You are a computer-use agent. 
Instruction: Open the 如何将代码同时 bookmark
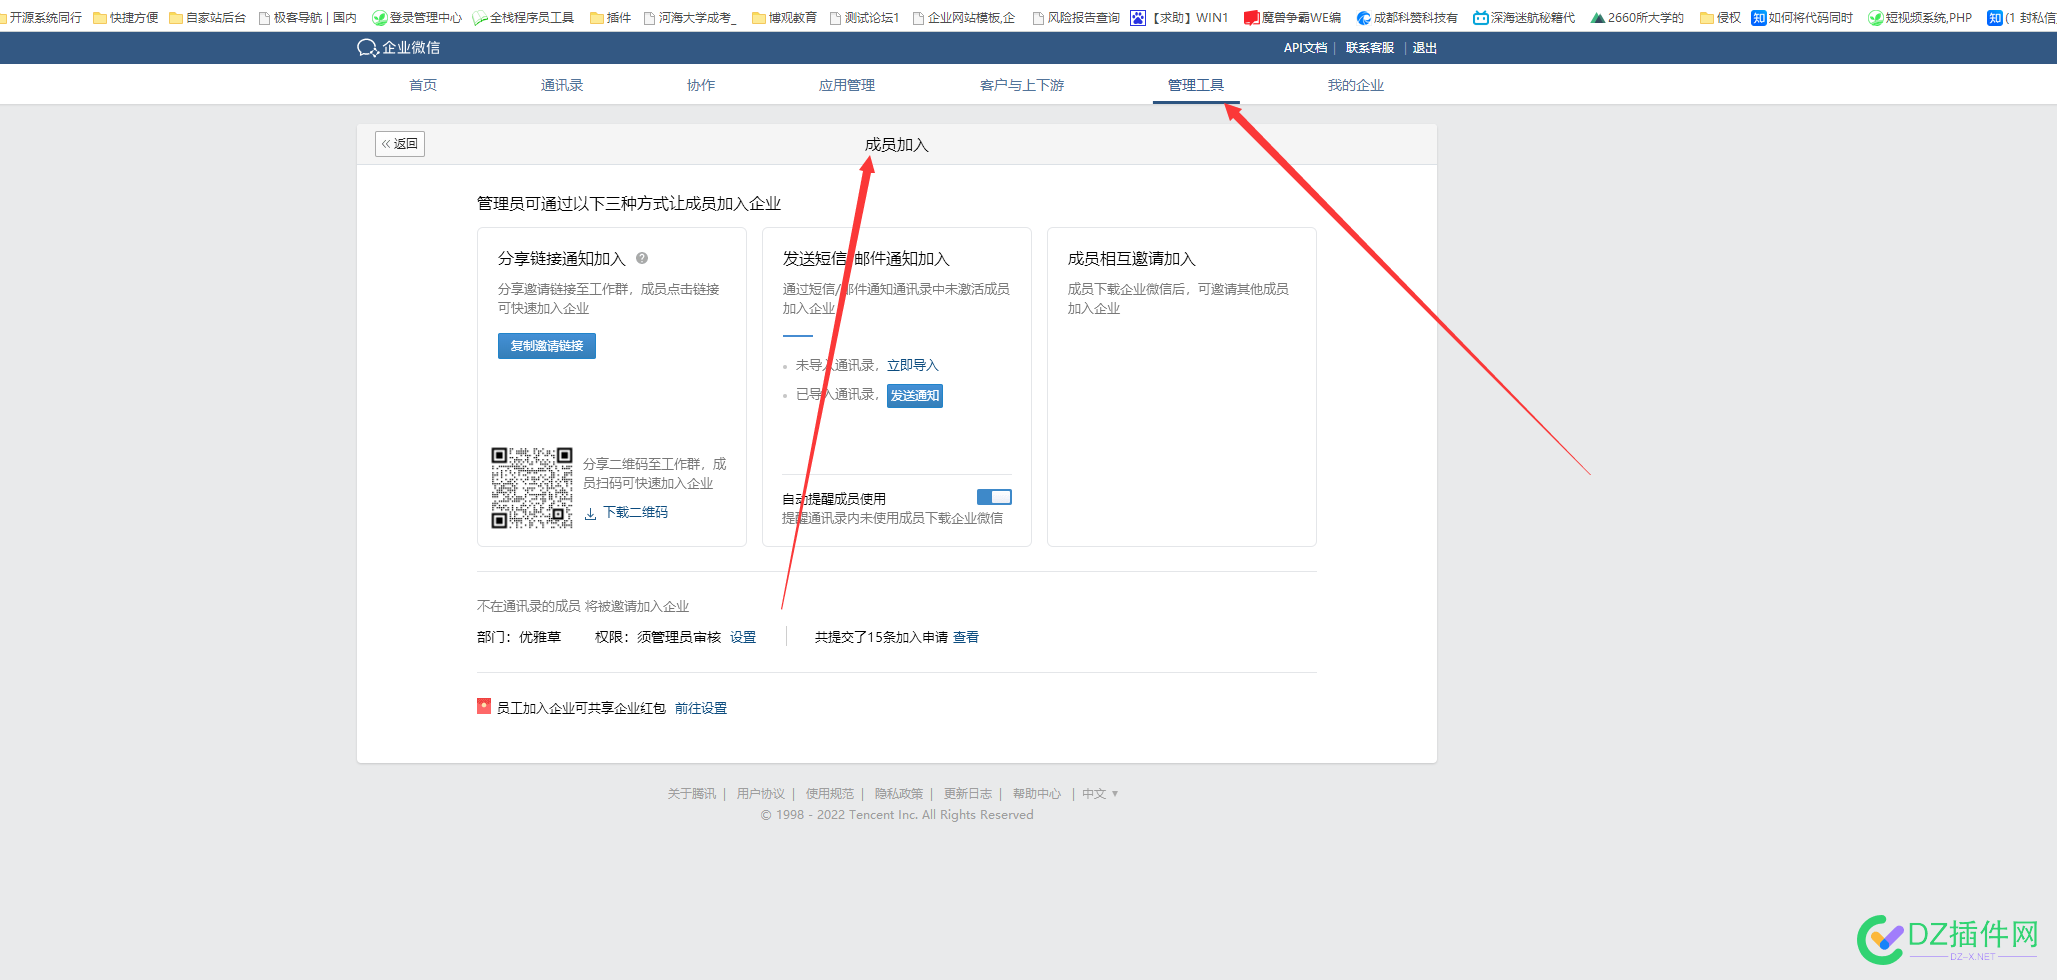click(1802, 18)
